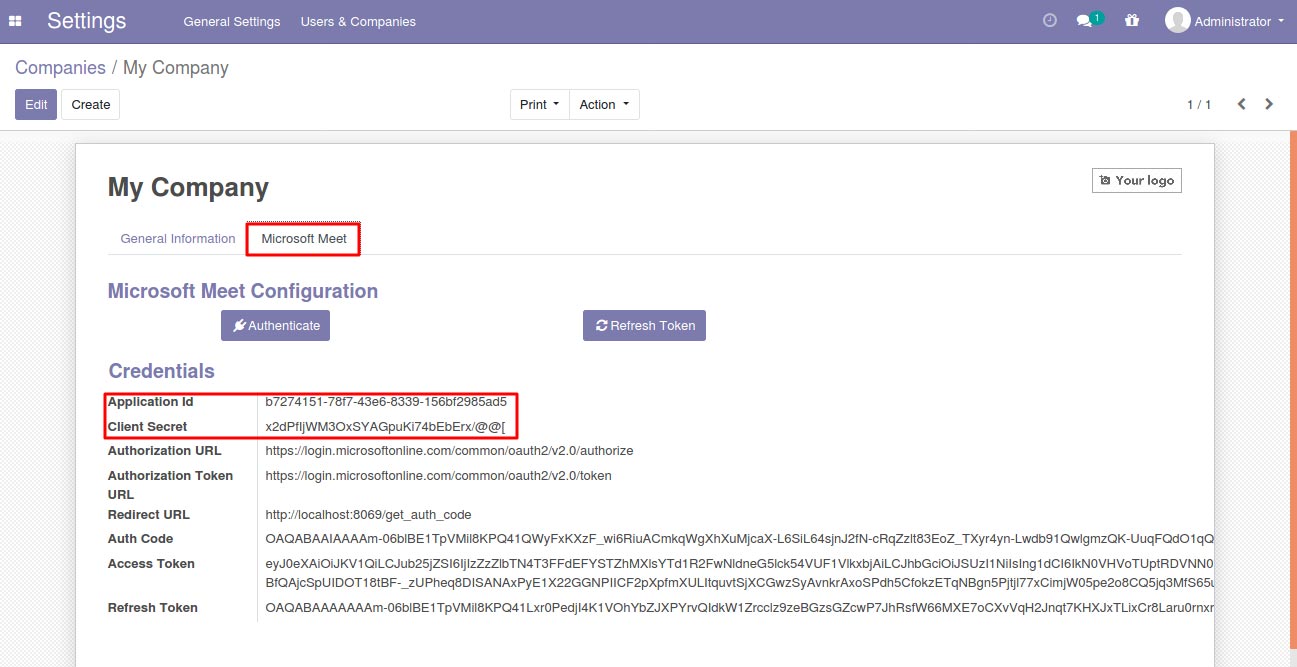Open the apps grid menu icon
Viewport: 1297px width, 667px height.
(x=15, y=21)
